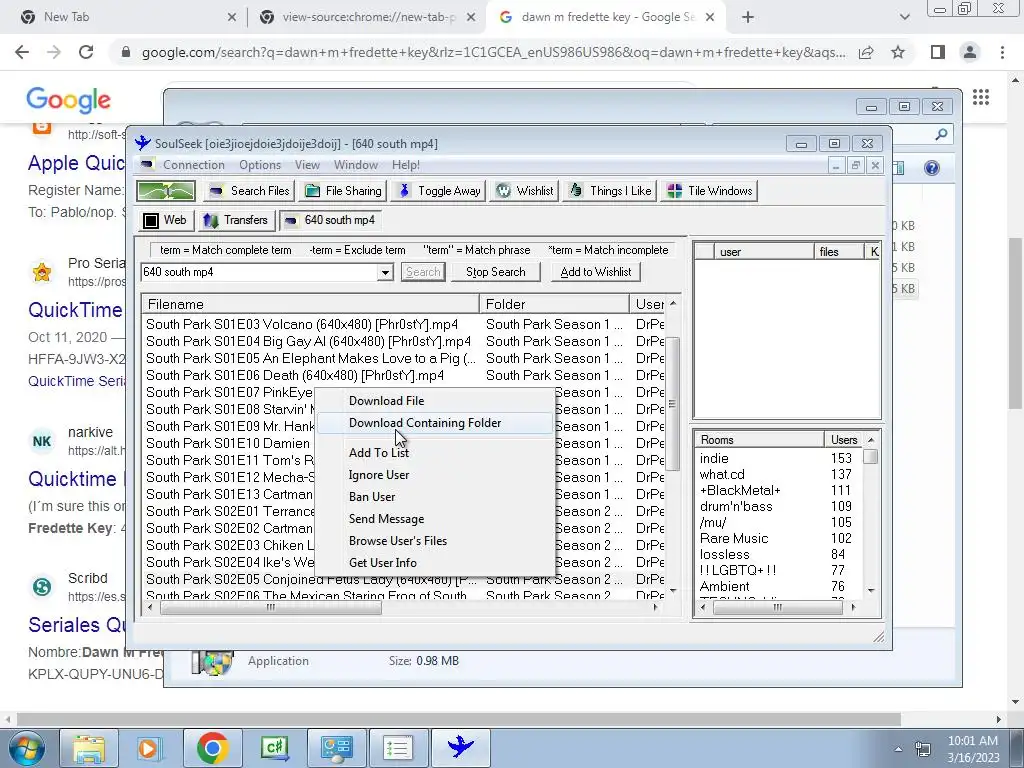Open a new Chrome tab with plus
1024x768 pixels.
[x=748, y=18]
